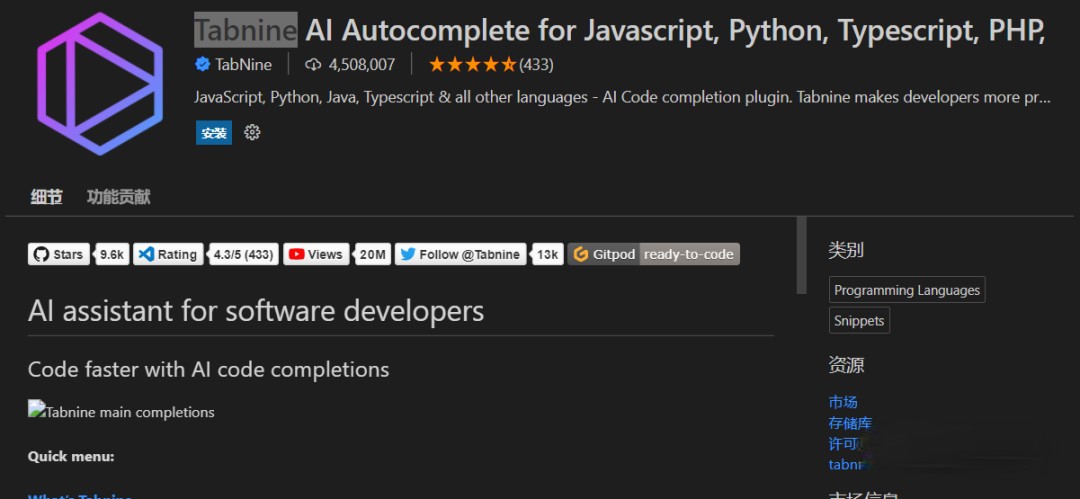The height and width of the screenshot is (499, 1080).
Task: Open the TabNine publisher link
Action: point(243,64)
